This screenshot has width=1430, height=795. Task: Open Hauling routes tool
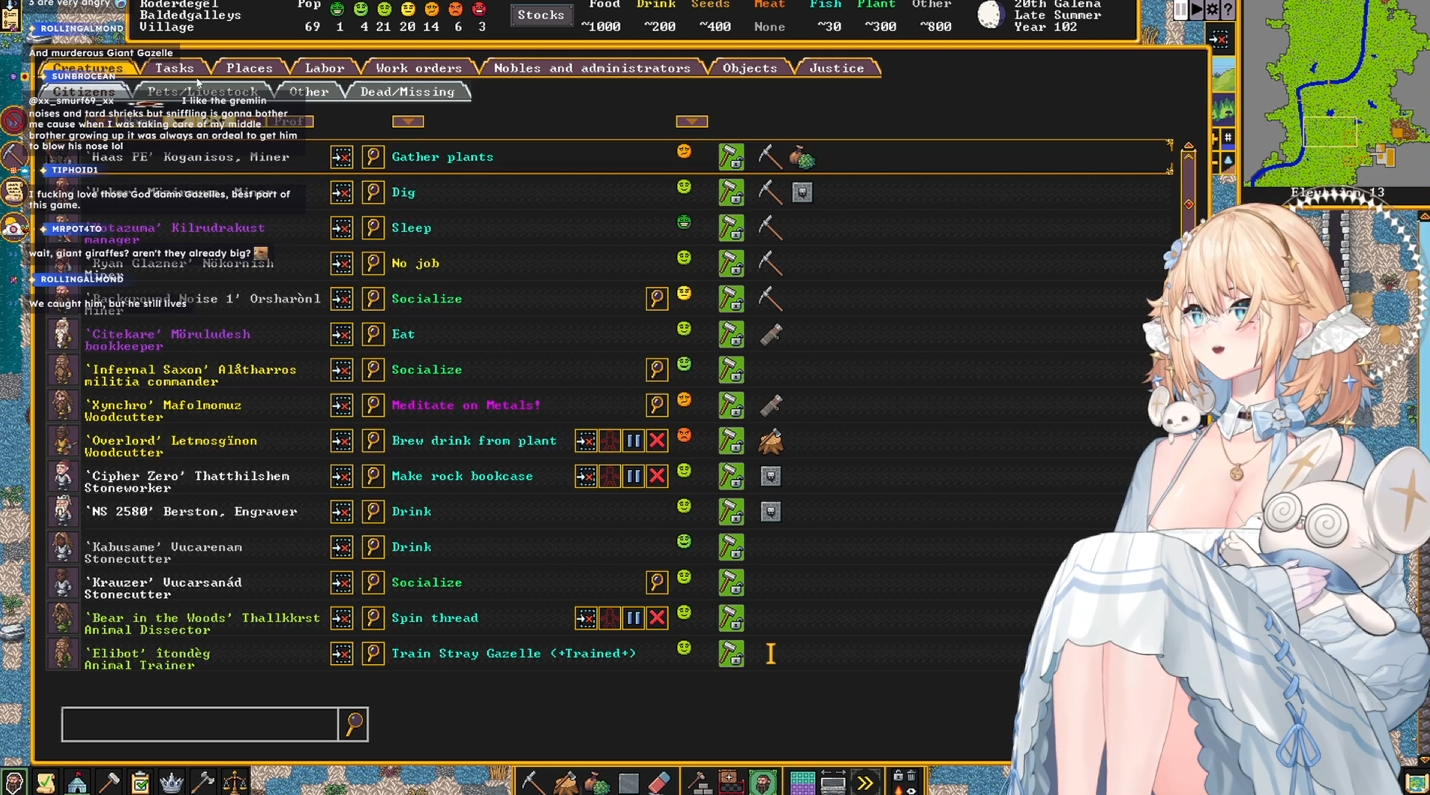point(833,782)
